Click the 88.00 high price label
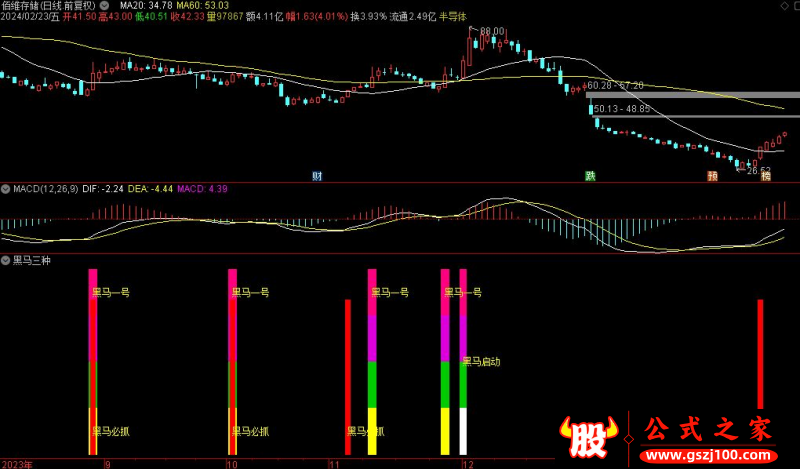 point(491,32)
